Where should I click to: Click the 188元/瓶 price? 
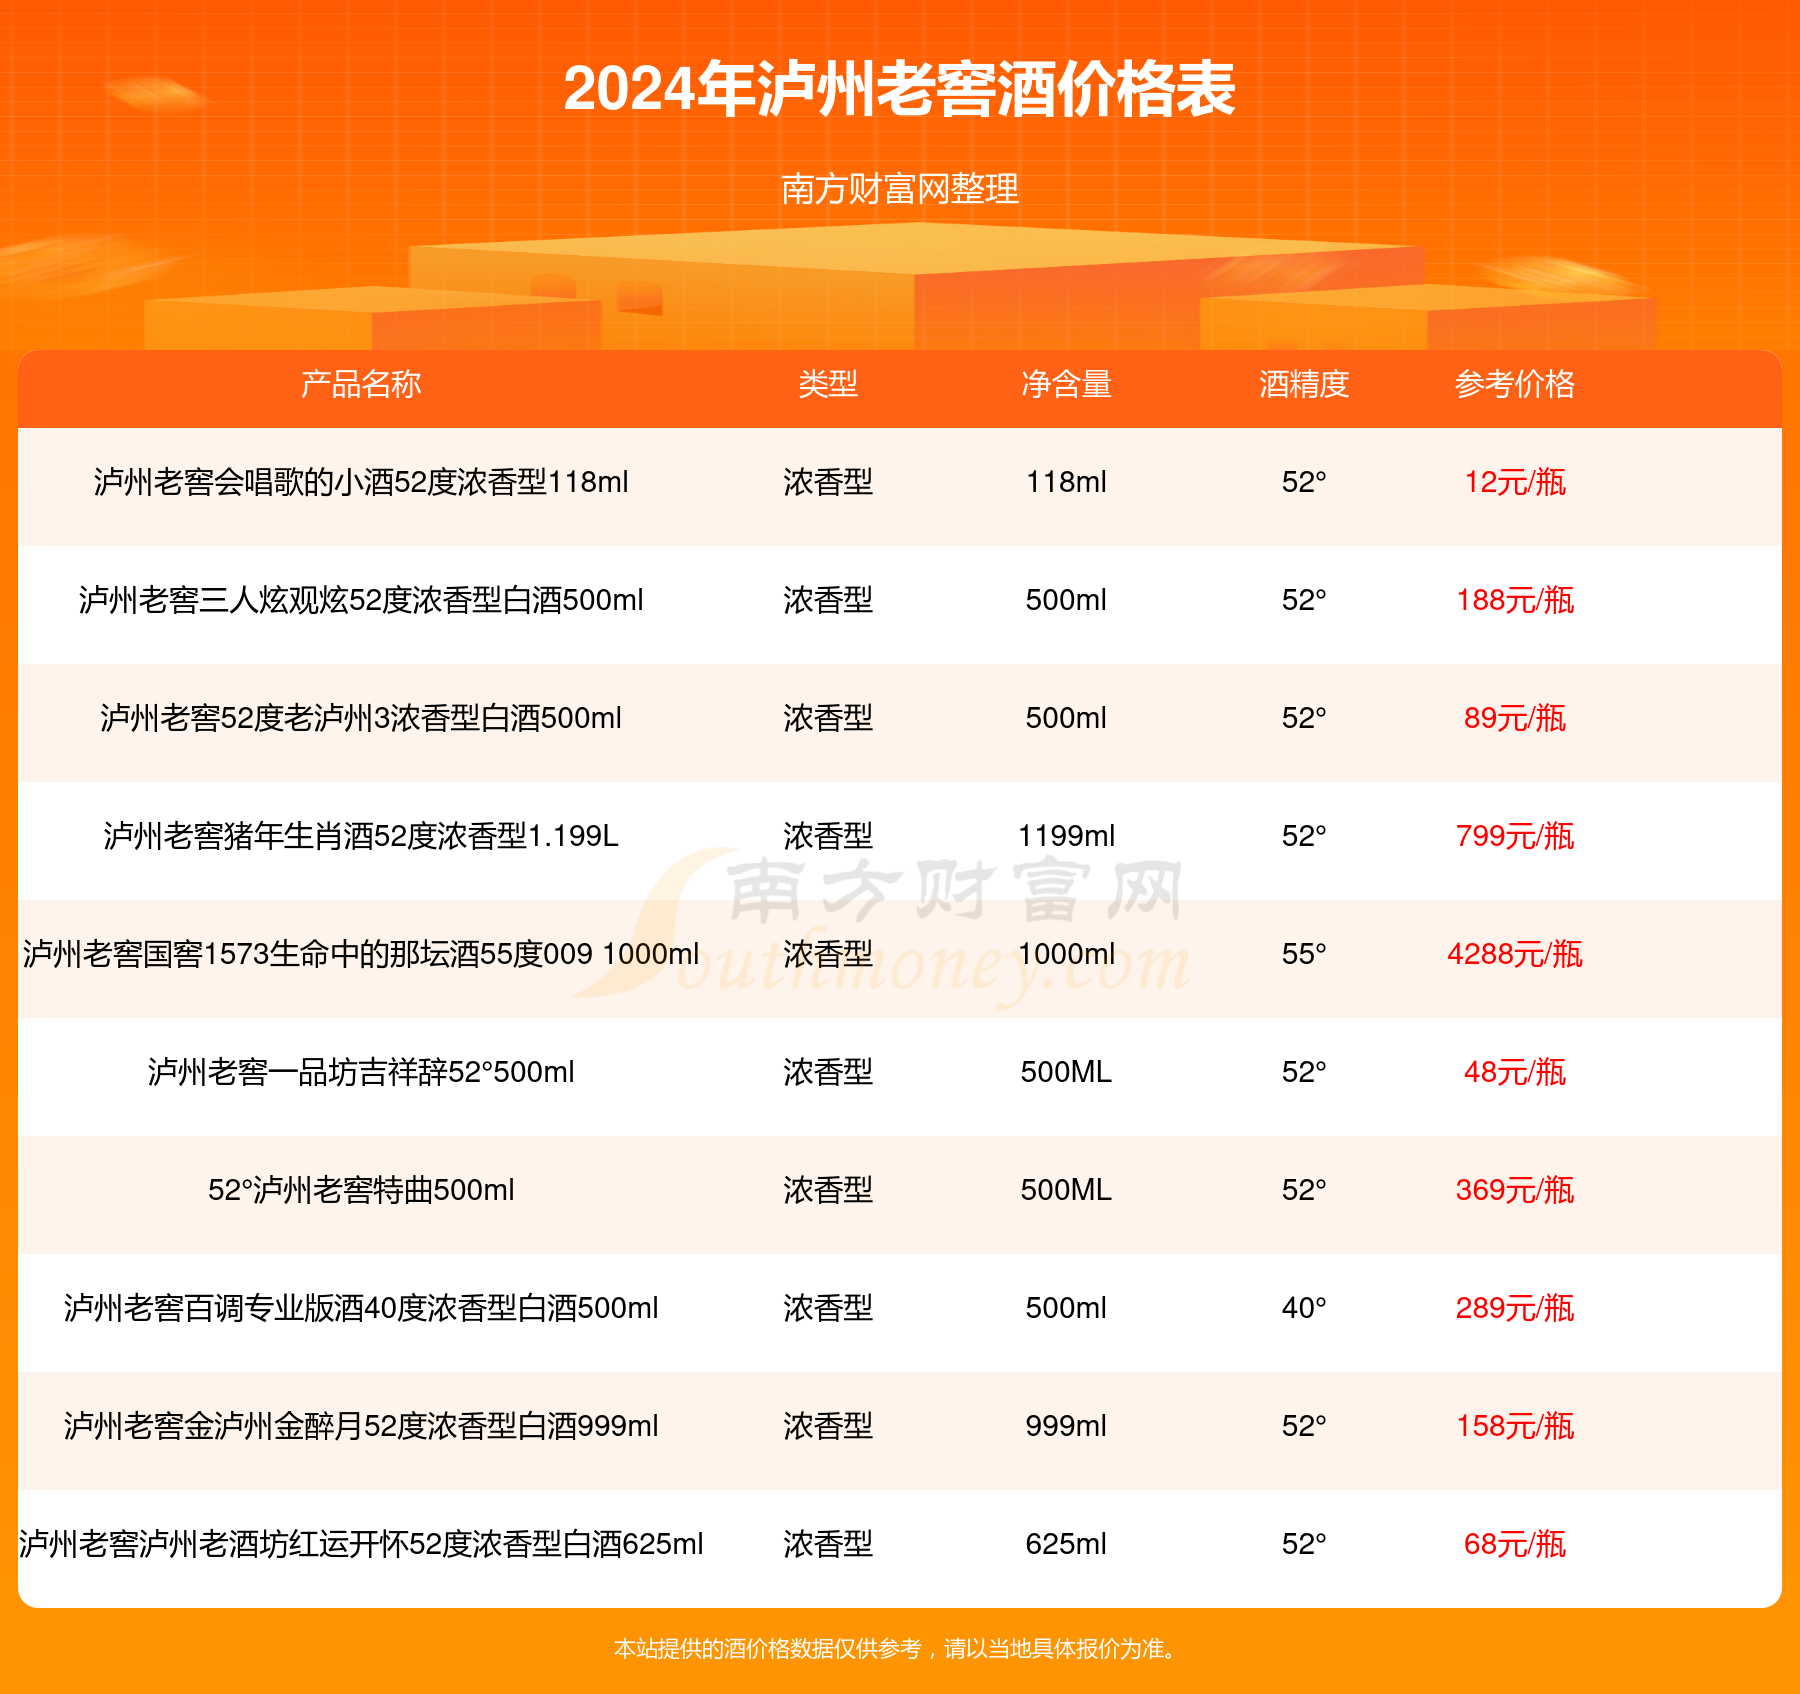pos(1515,600)
